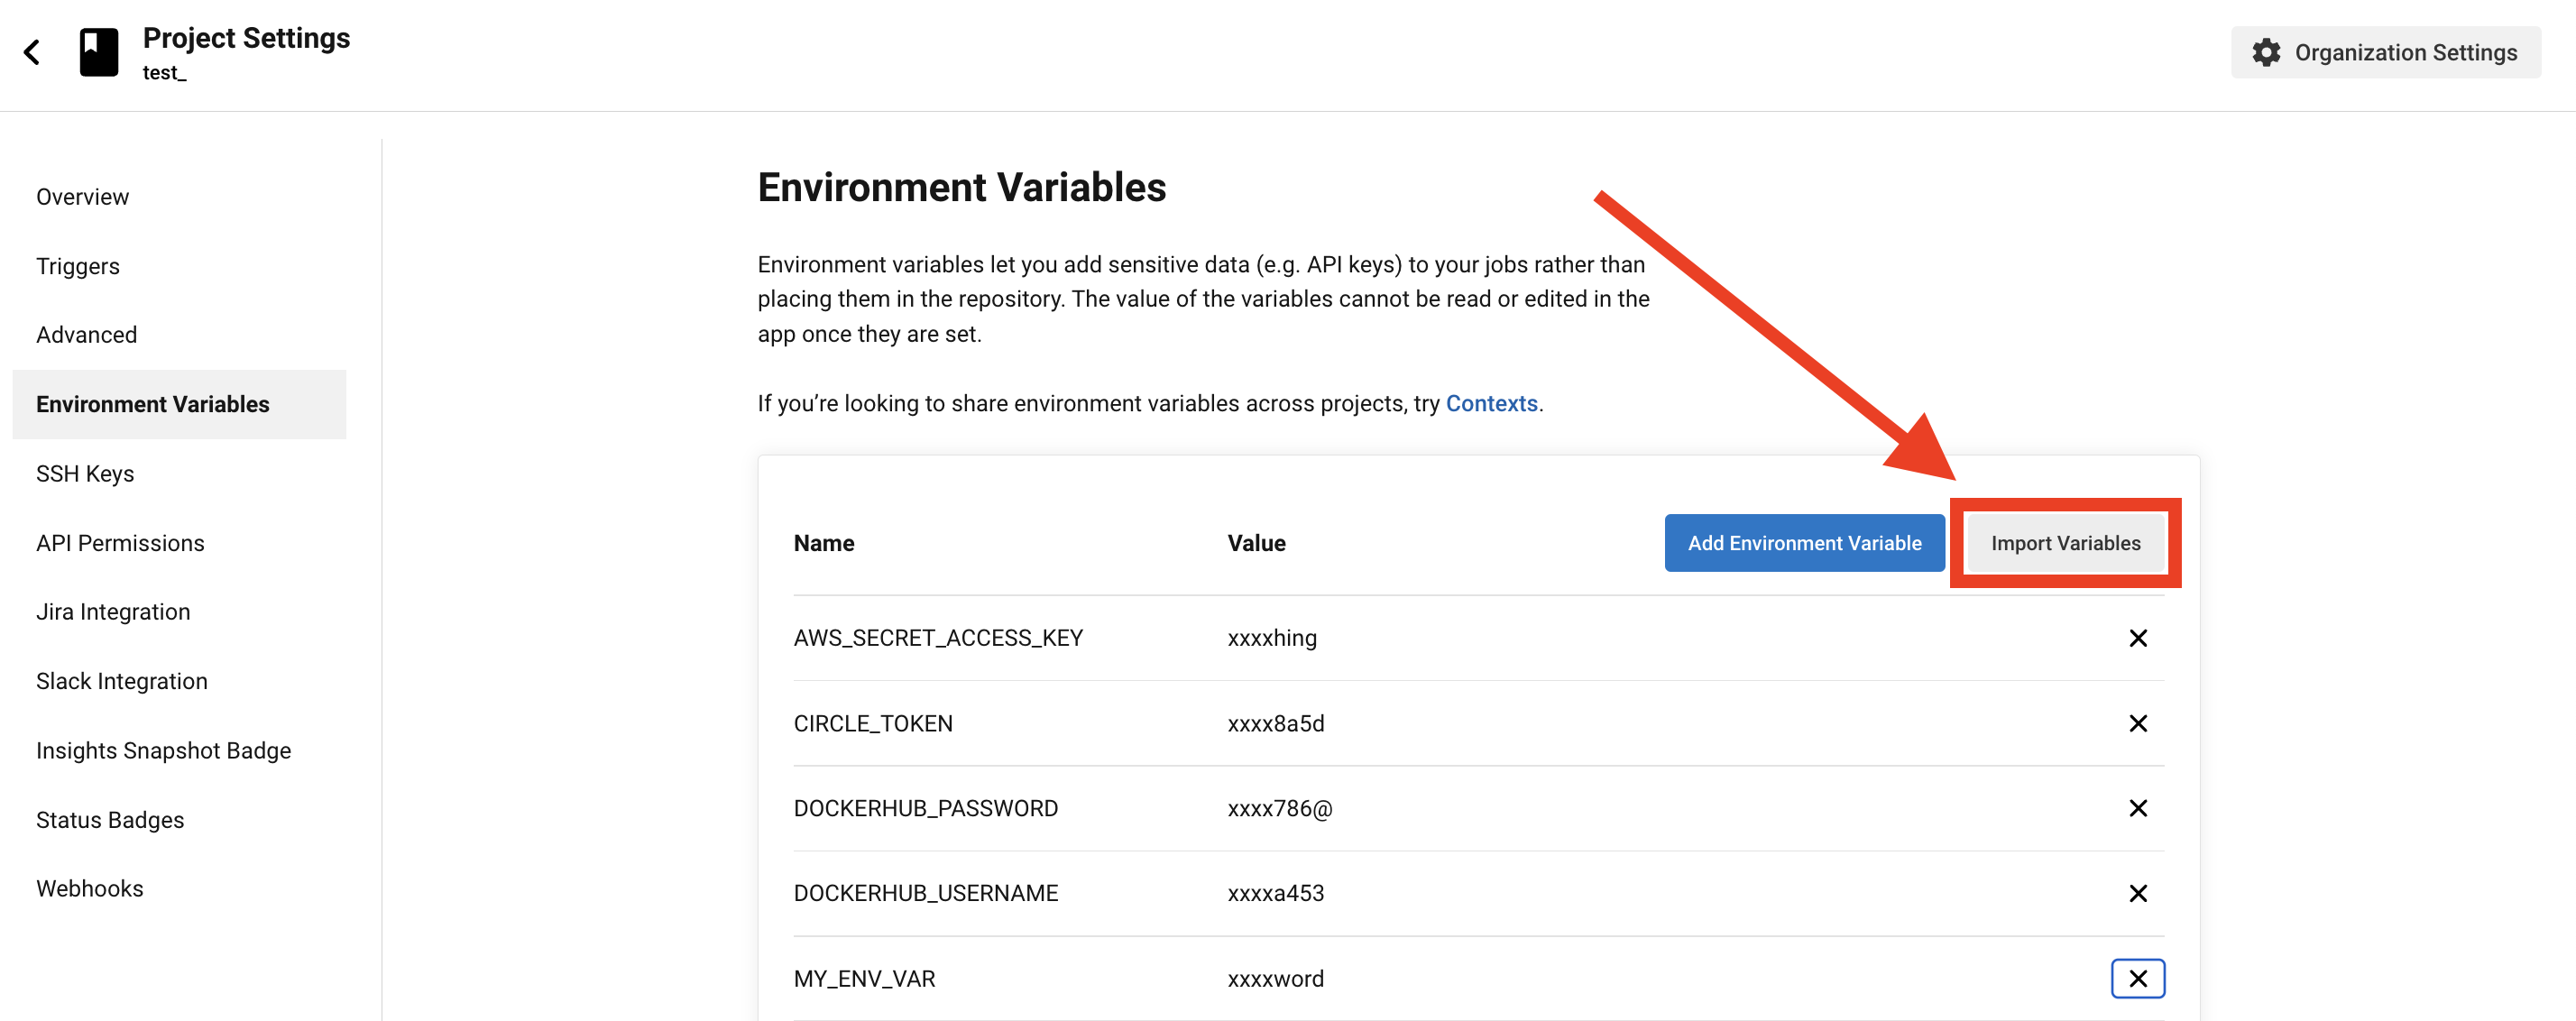Open the Overview settings page
Viewport: 2576px width, 1021px height.
[x=82, y=197]
